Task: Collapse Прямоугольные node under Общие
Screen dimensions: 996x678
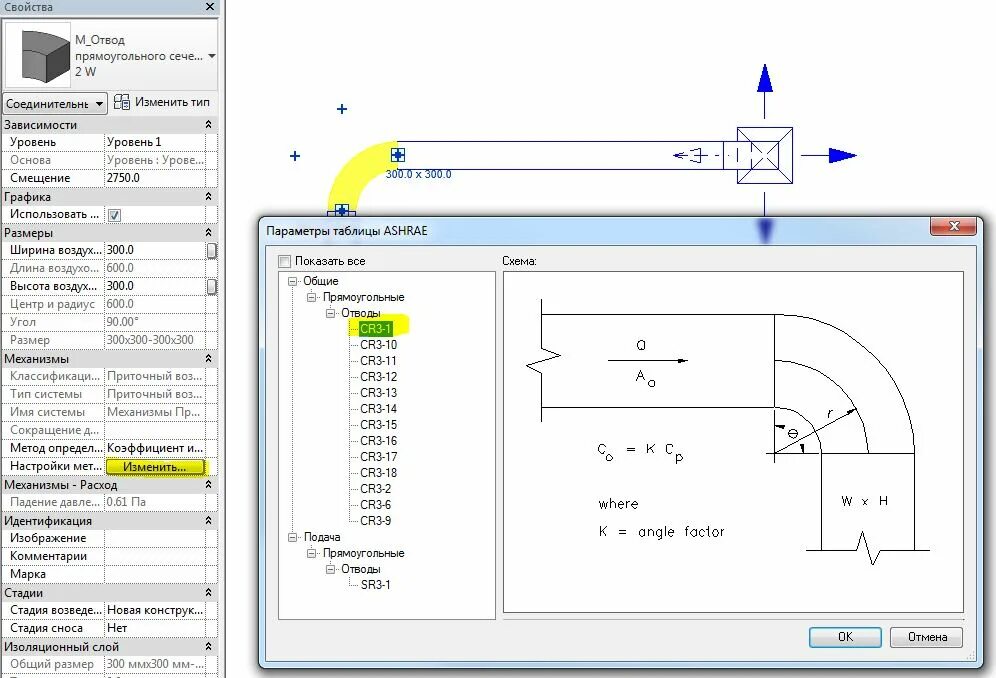Action: (311, 297)
